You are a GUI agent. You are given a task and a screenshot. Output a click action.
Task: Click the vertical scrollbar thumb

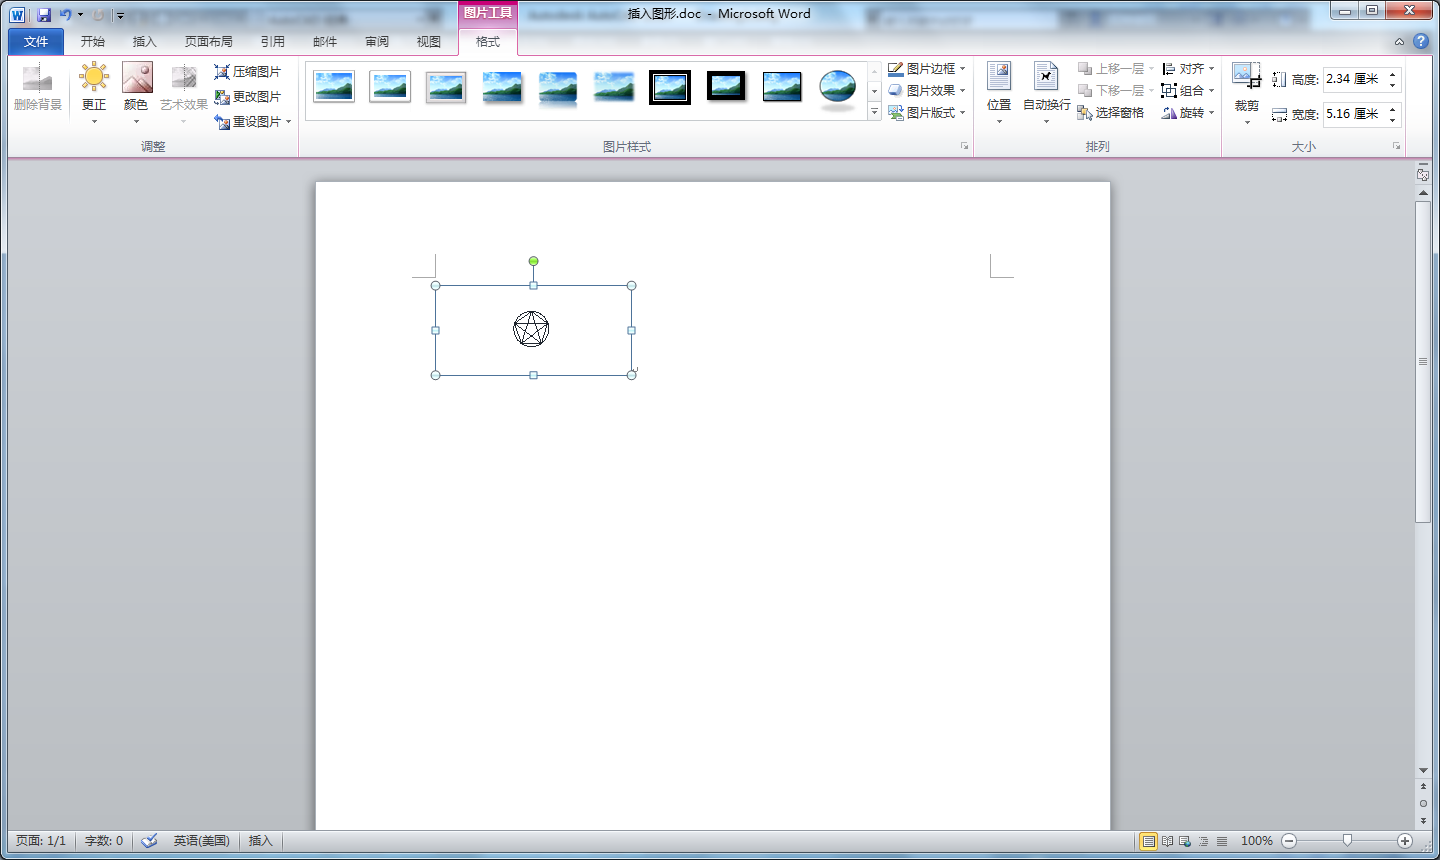click(x=1423, y=361)
